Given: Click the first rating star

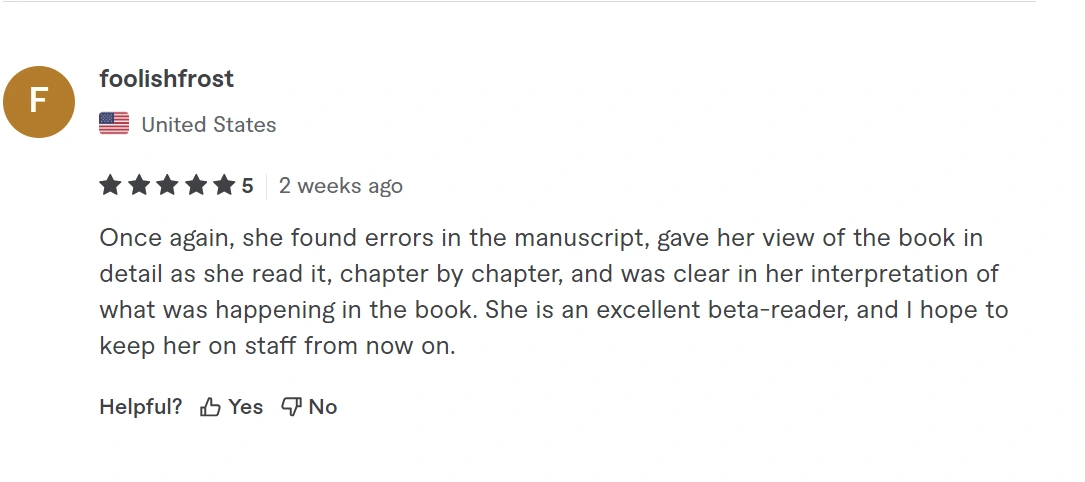Looking at the screenshot, I should tap(110, 185).
